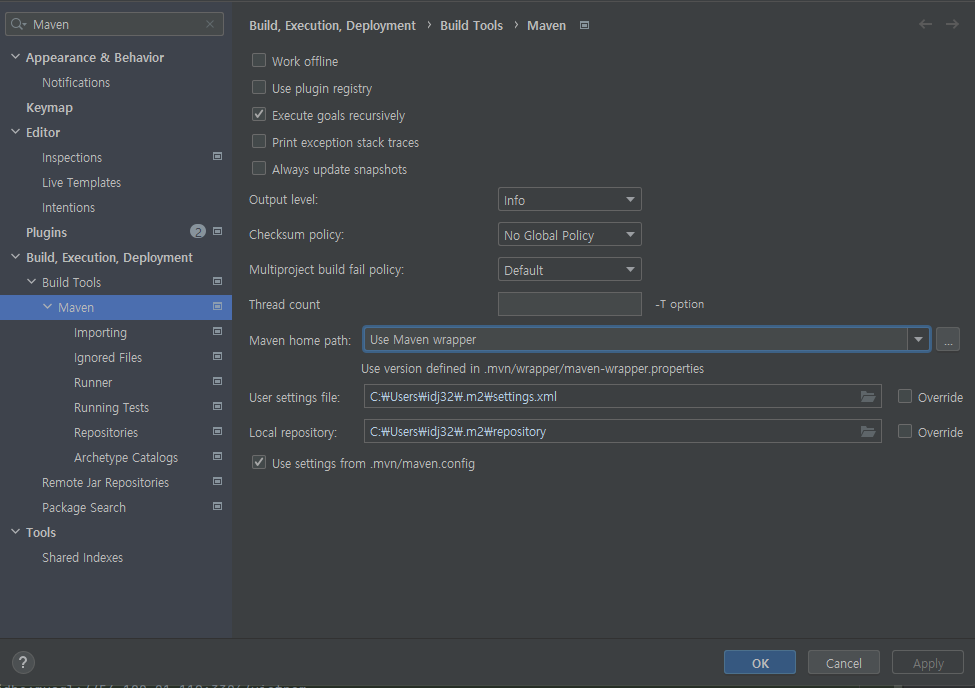975x688 pixels.
Task: Open help with the question mark button
Action: (x=23, y=662)
